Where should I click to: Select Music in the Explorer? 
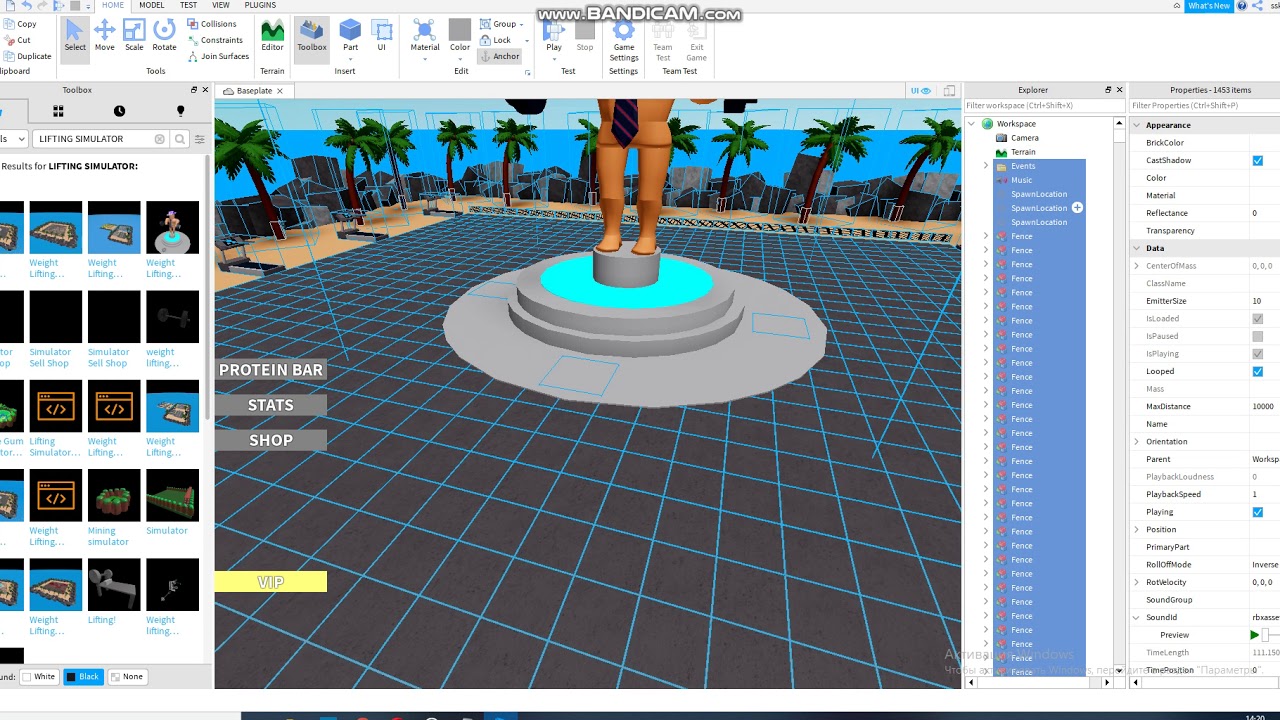click(x=1021, y=180)
